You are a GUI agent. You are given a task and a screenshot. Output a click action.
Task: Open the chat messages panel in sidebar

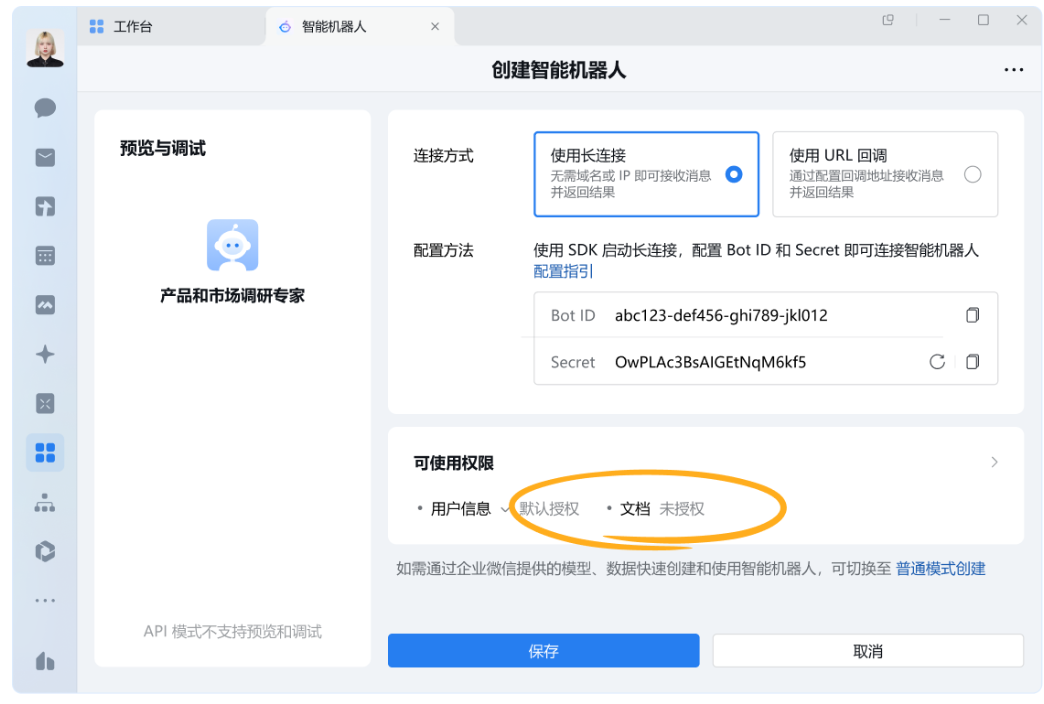[x=44, y=108]
